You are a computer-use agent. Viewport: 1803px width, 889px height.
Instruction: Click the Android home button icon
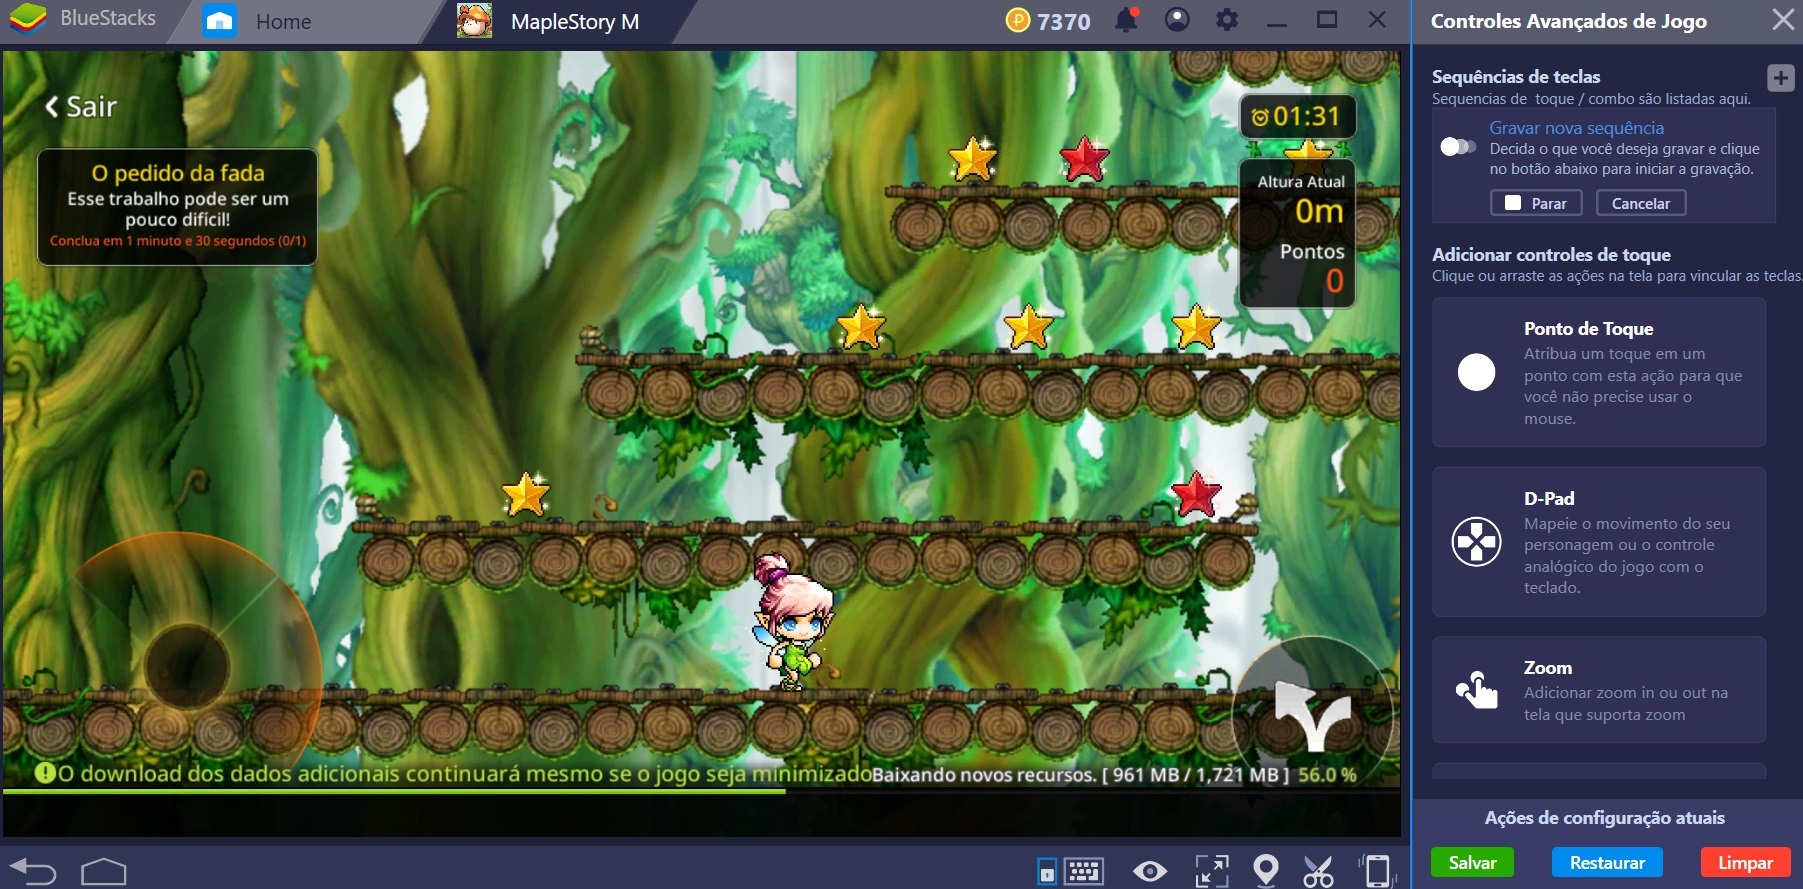(x=103, y=872)
